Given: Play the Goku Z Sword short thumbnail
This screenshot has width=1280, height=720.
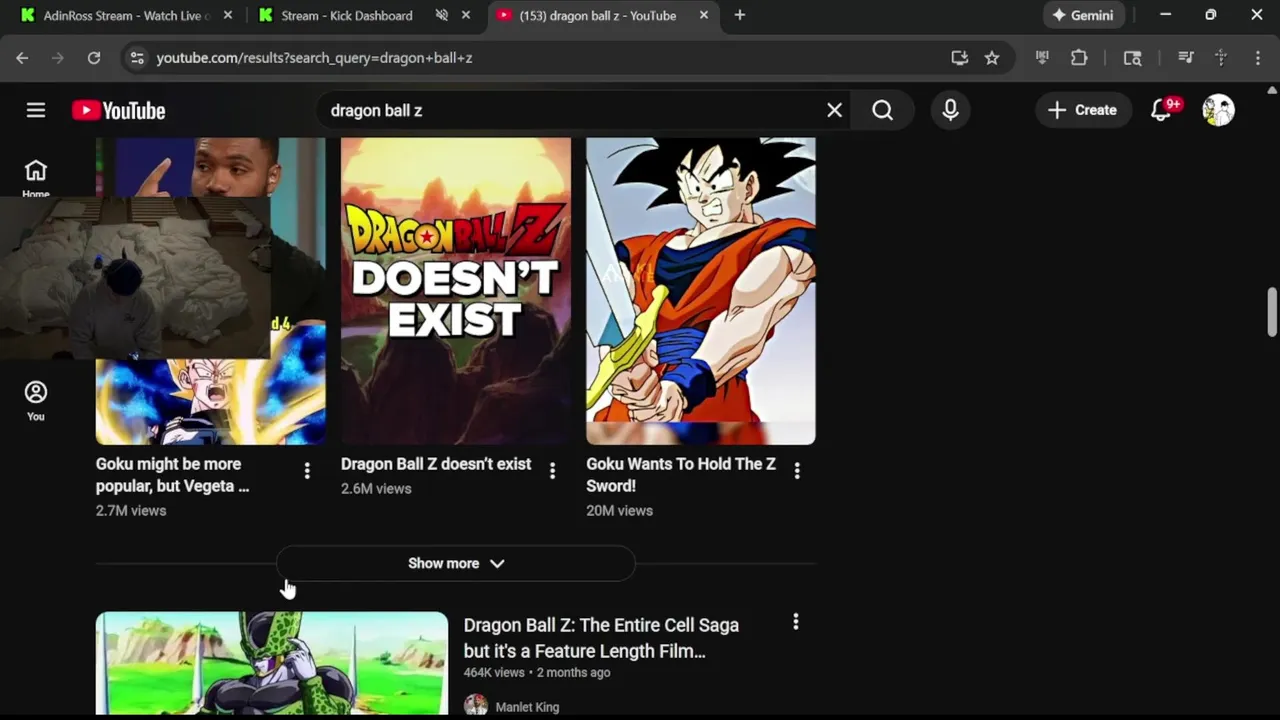Looking at the screenshot, I should pos(701,291).
